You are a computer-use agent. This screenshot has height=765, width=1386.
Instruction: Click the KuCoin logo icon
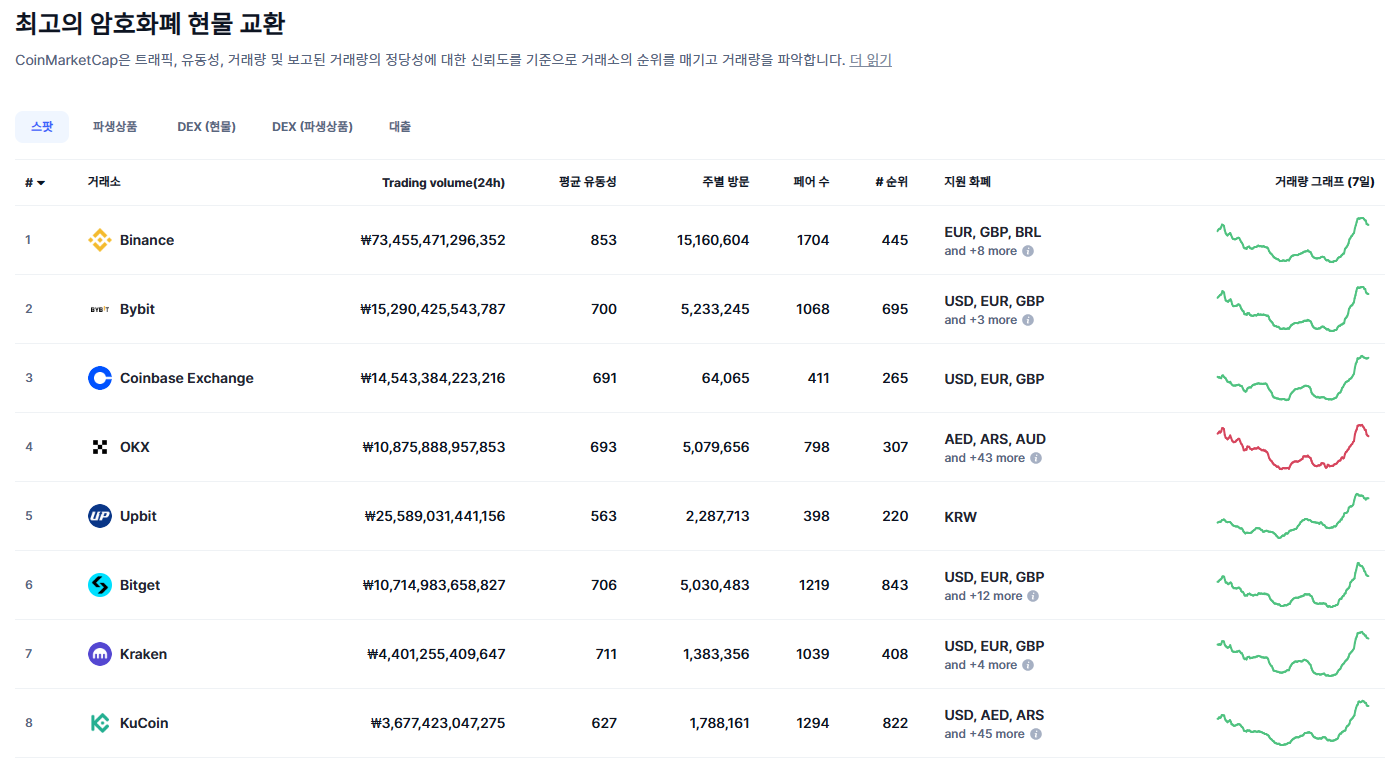tap(99, 723)
